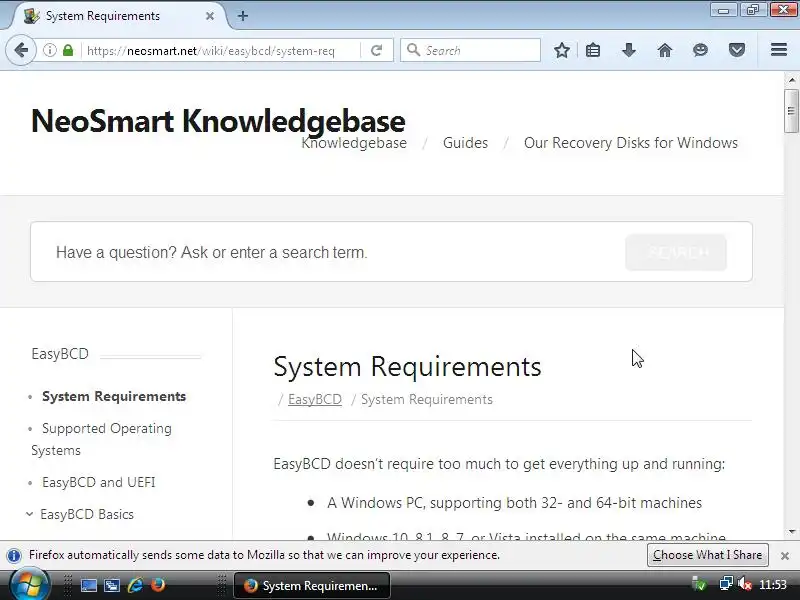The height and width of the screenshot is (600, 800).
Task: Click the network tray icon
Action: (x=726, y=584)
